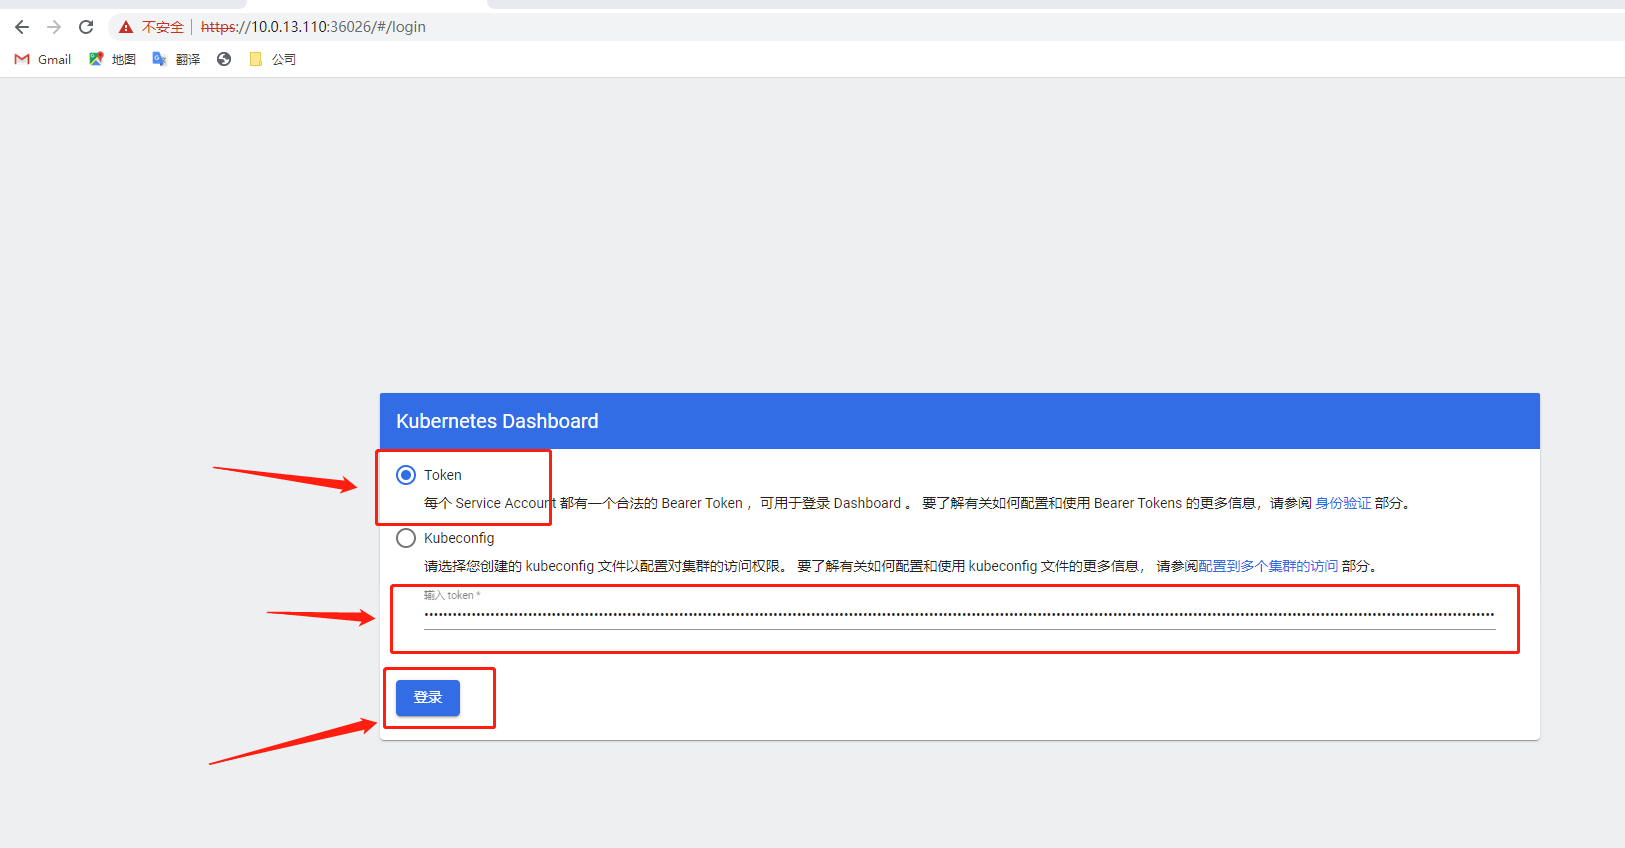
Task: Click the globe bookmark icon
Action: [x=224, y=59]
